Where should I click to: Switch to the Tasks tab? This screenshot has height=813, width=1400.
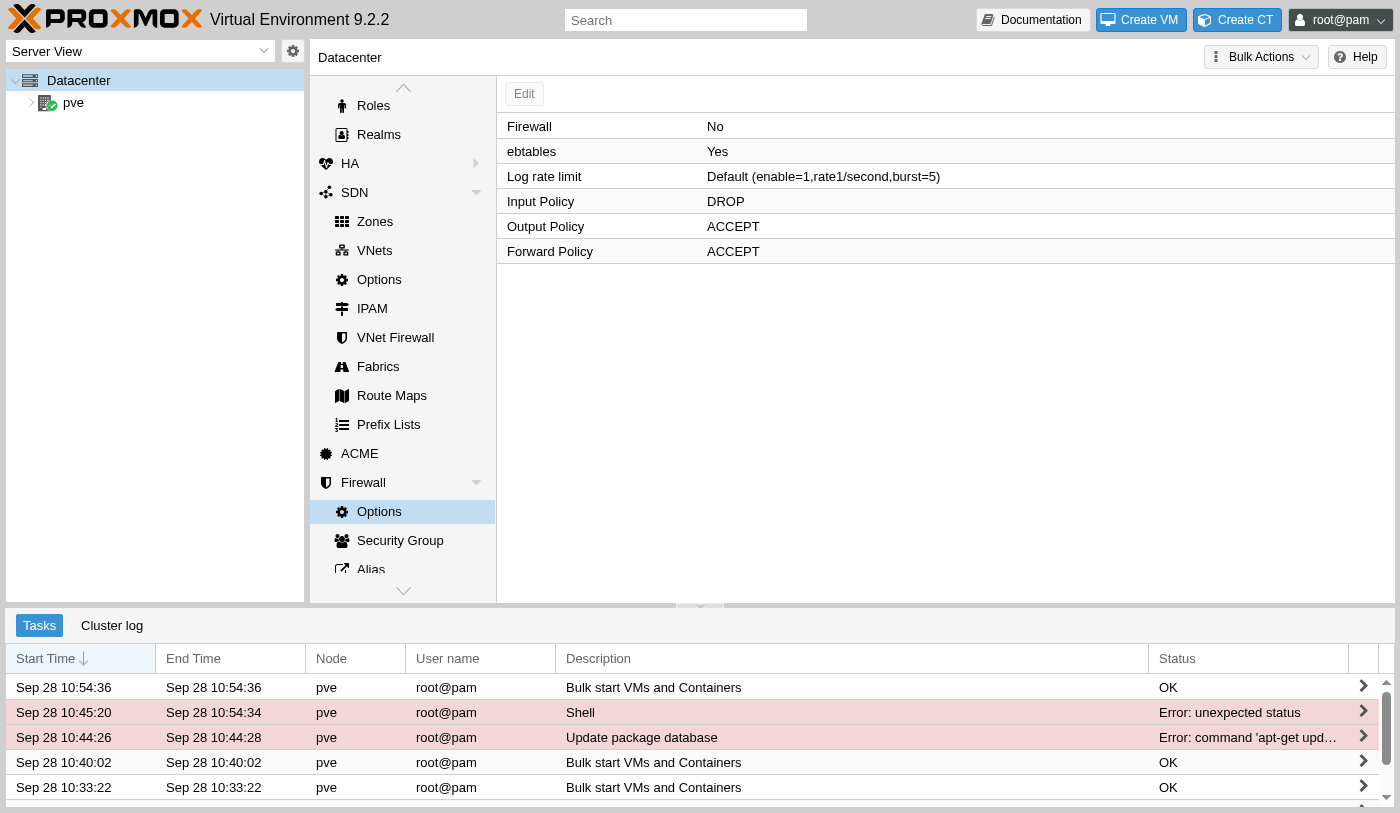(39, 625)
